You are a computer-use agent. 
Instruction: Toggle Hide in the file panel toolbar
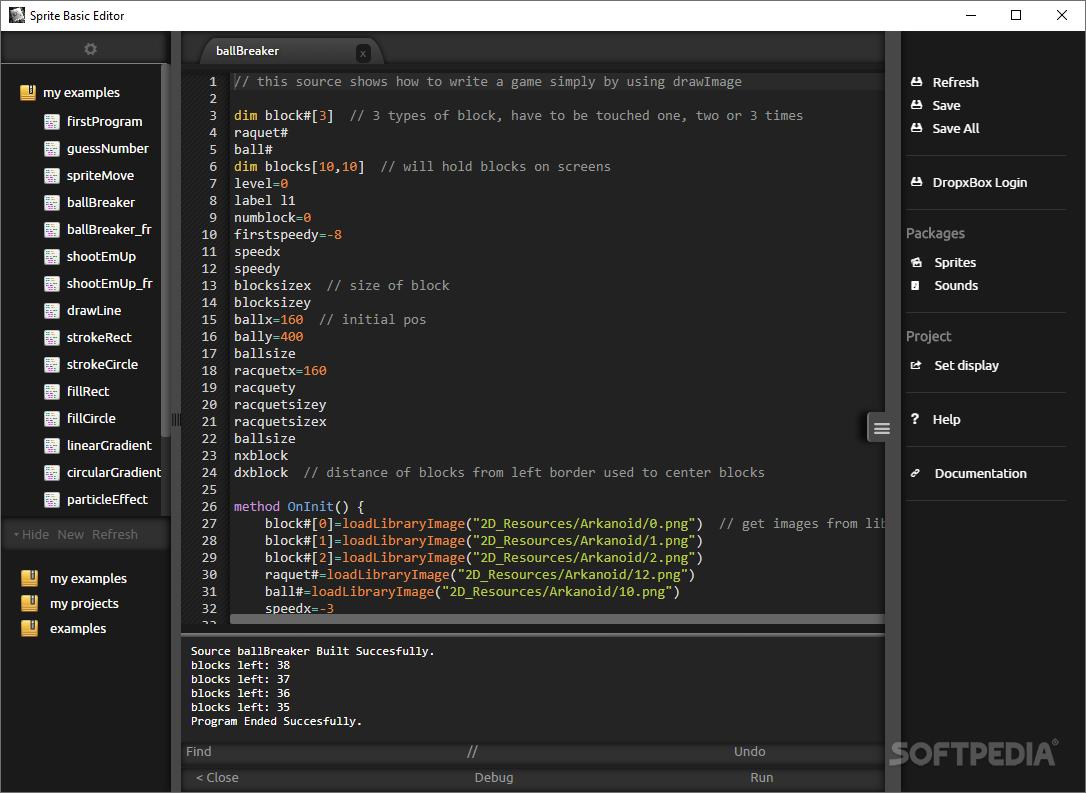[32, 535]
